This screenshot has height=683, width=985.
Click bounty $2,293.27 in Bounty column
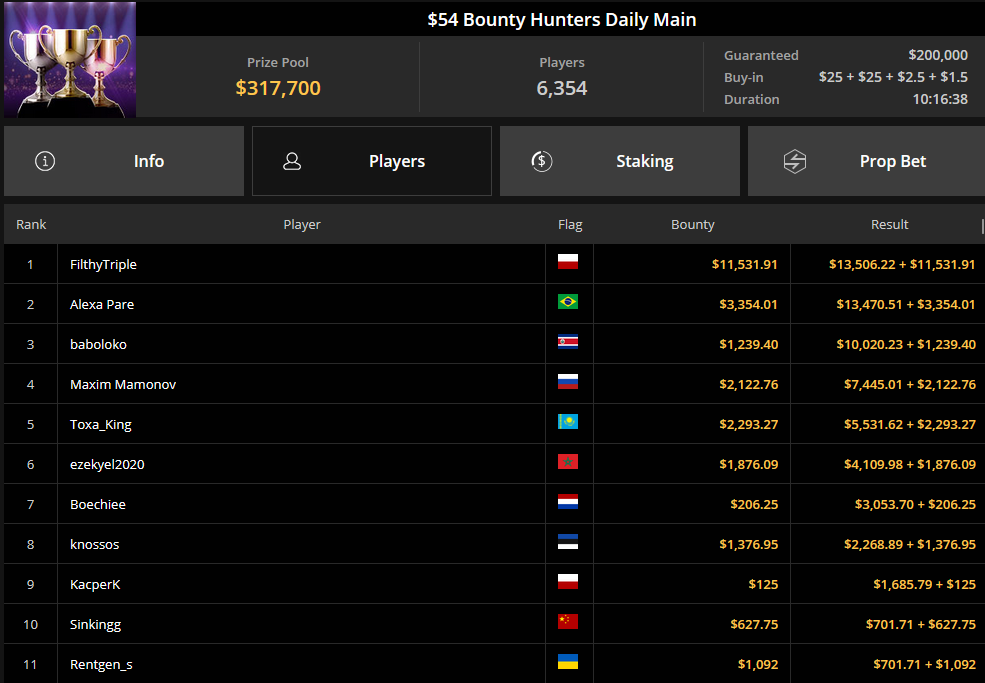(x=748, y=425)
